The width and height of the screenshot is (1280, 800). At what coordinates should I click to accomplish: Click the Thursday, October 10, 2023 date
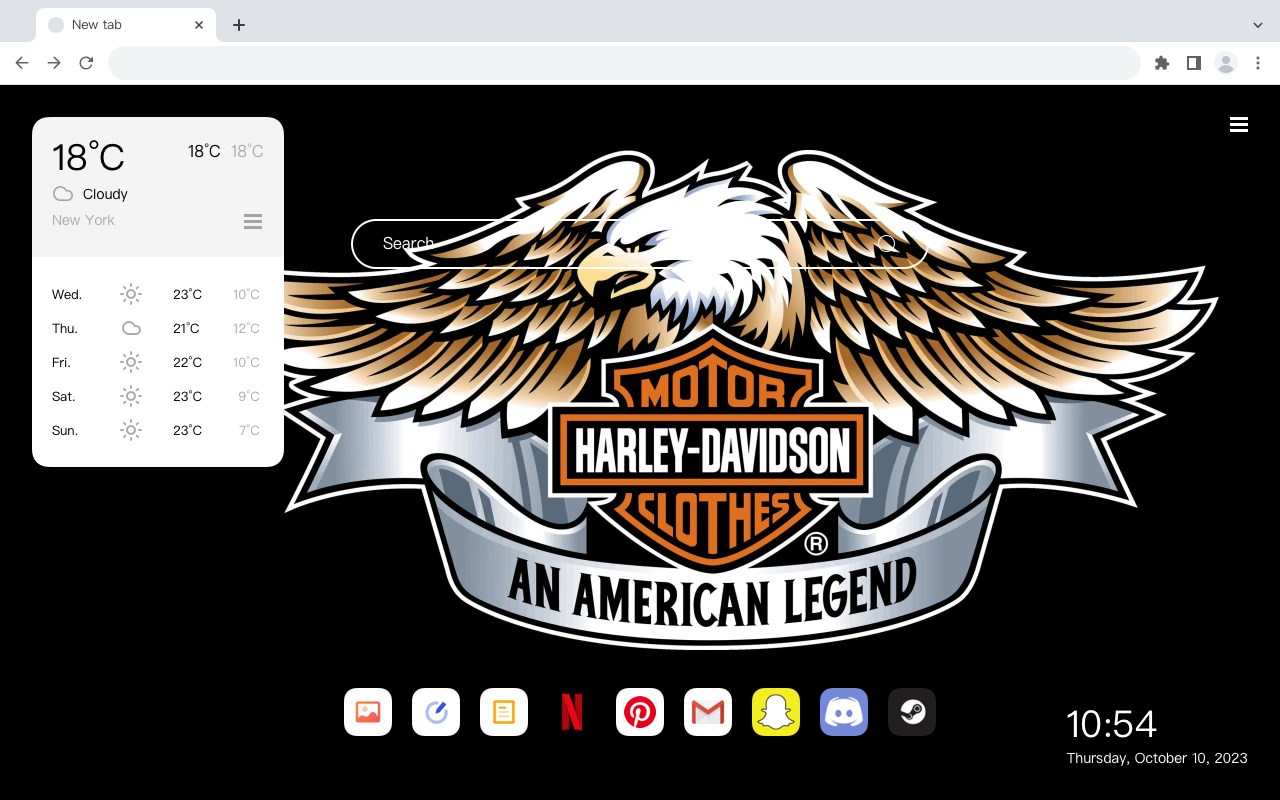pyautogui.click(x=1157, y=758)
